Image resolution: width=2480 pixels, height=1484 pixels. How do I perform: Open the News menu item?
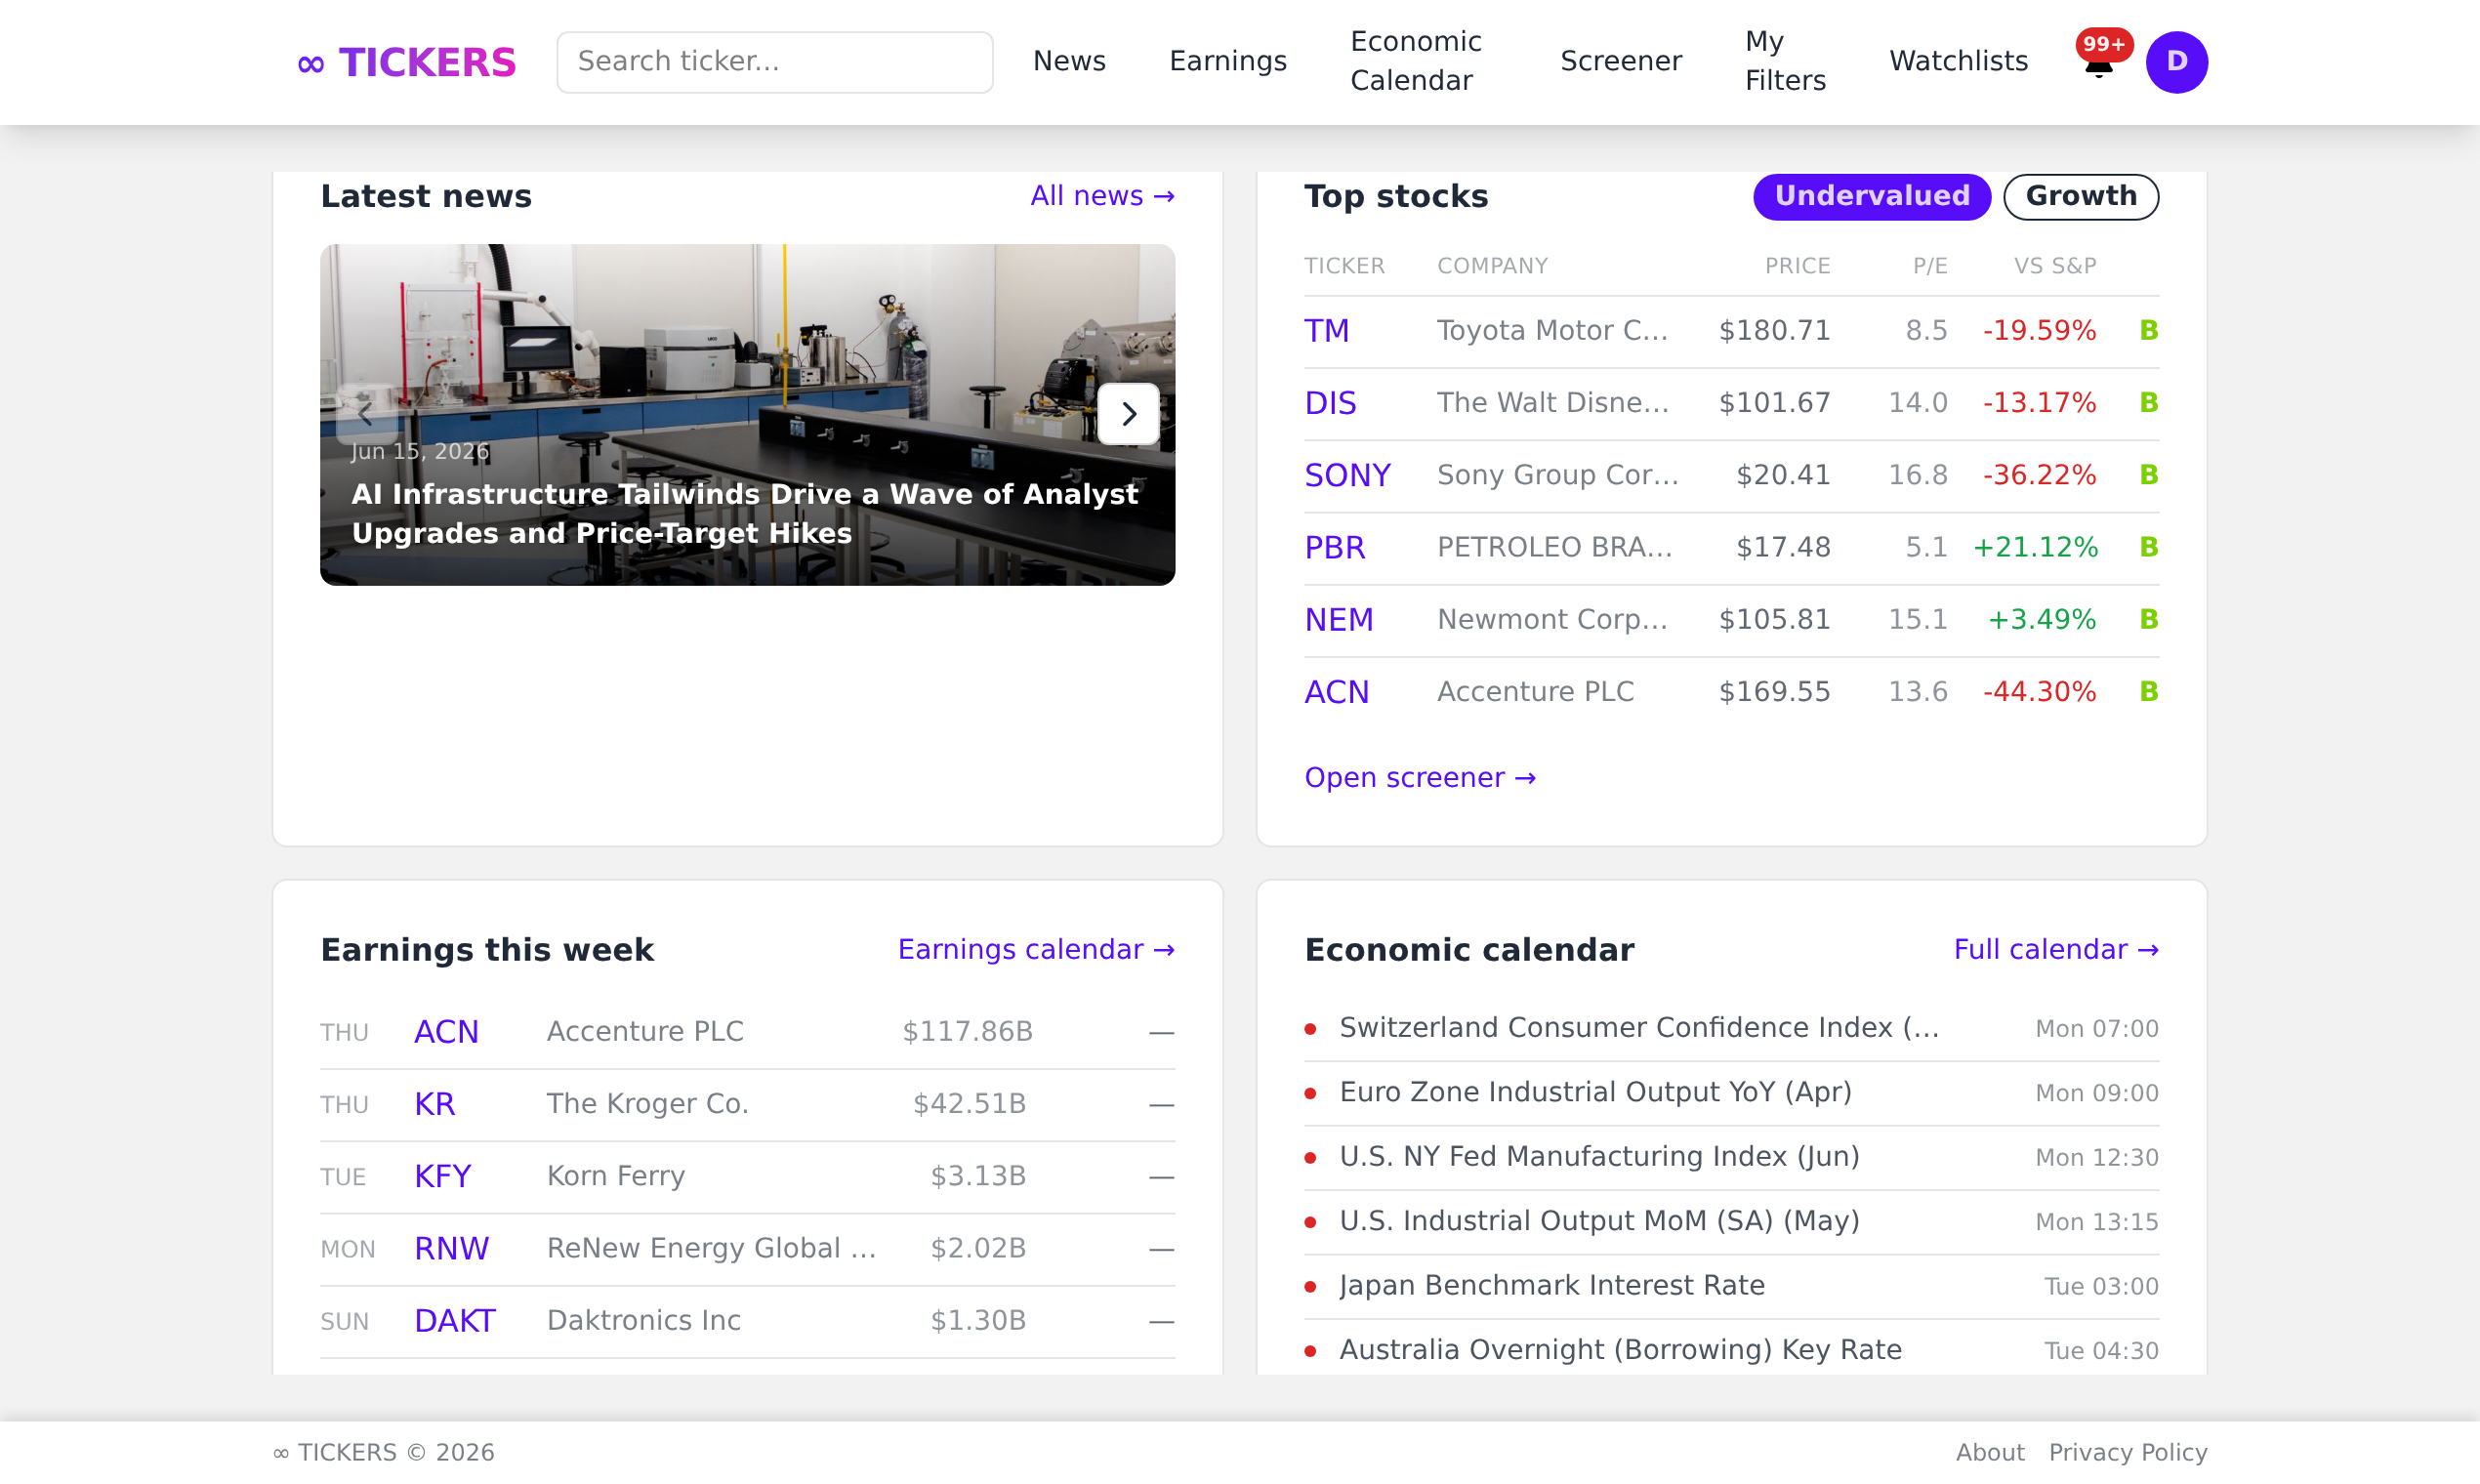[x=1069, y=62]
